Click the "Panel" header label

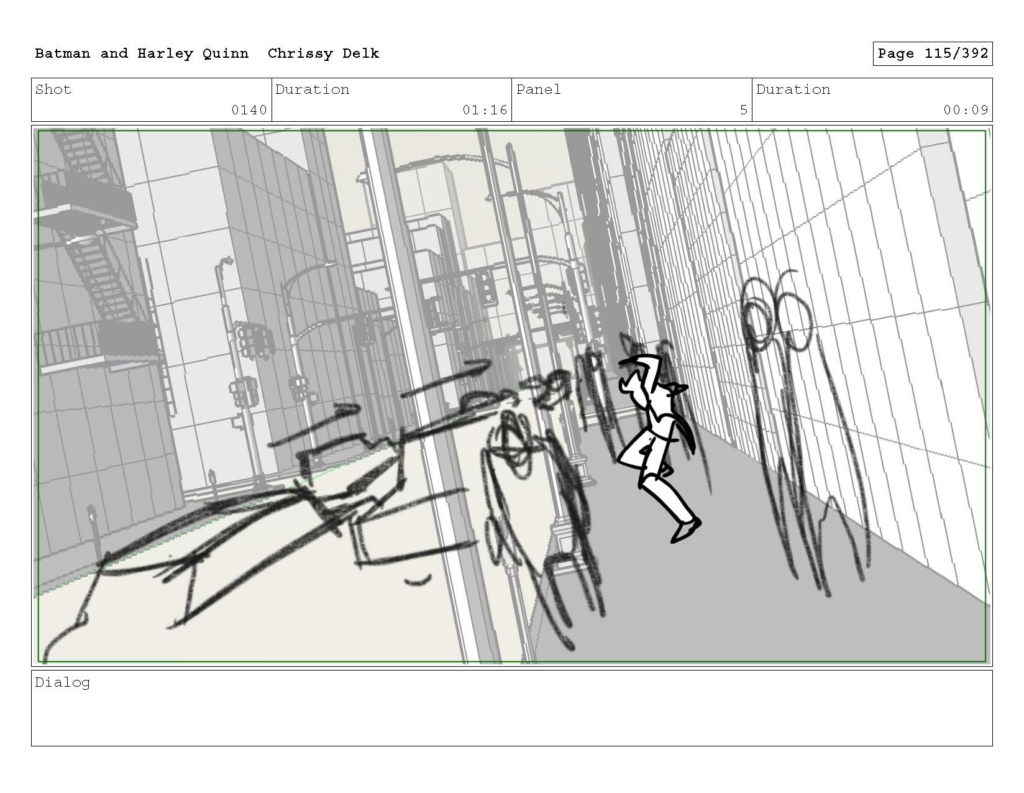tap(539, 89)
